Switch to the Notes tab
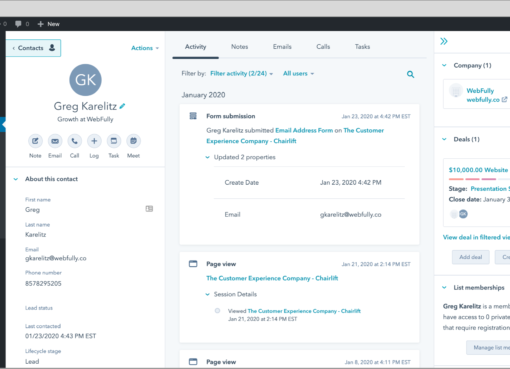Screen dimensions: 510x369 click(239, 47)
